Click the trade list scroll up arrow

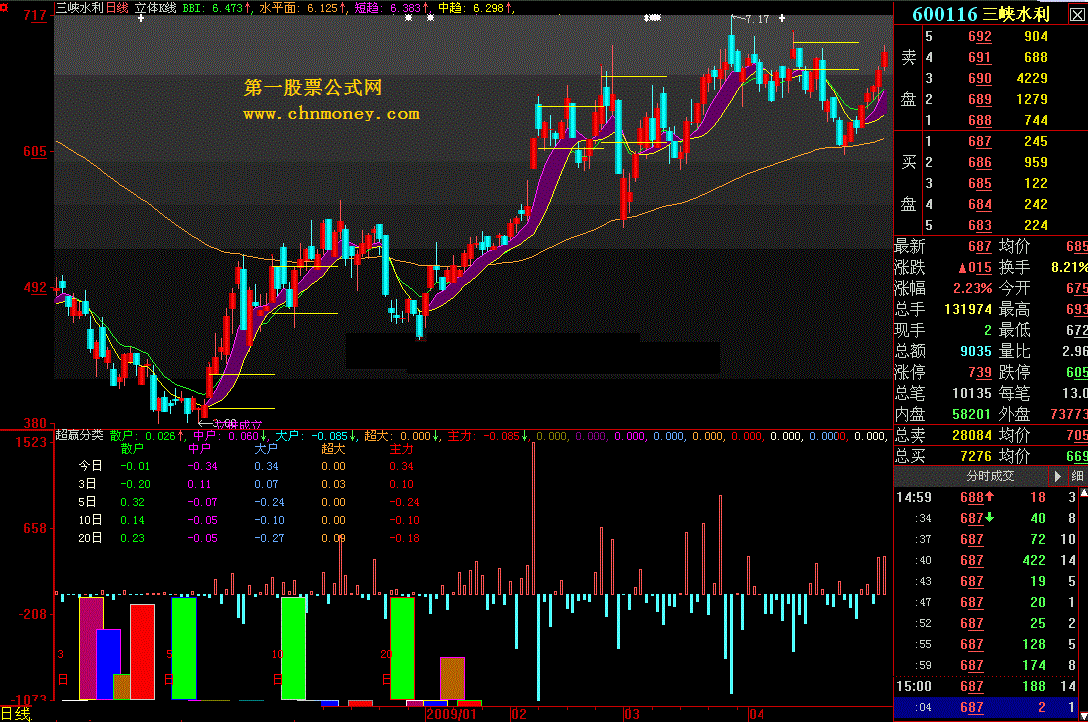[1084, 492]
